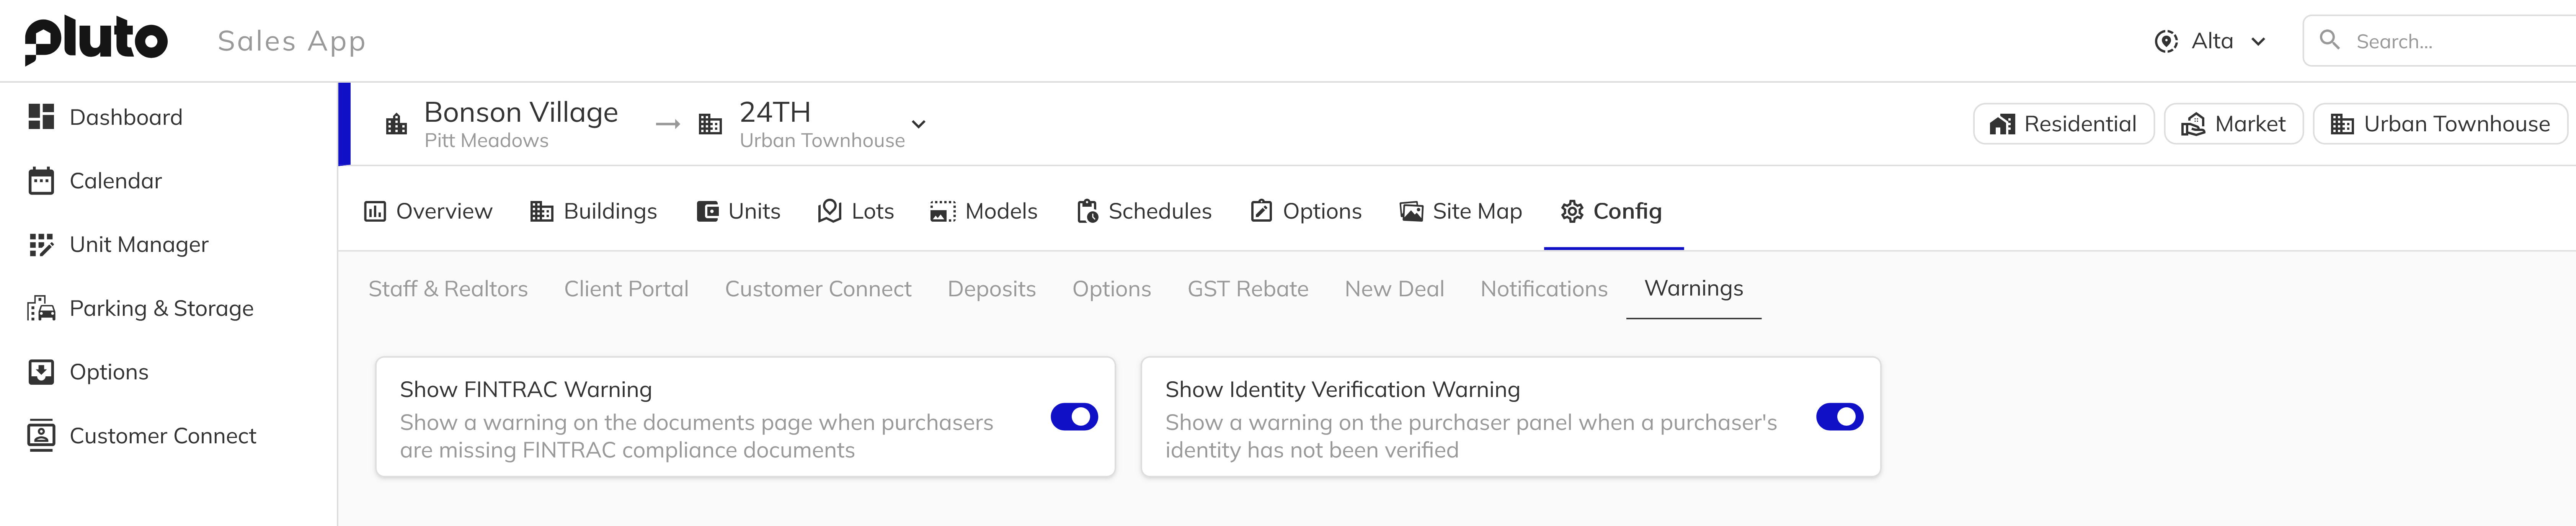The height and width of the screenshot is (526, 2576).
Task: Open the Overview tab
Action: click(428, 211)
